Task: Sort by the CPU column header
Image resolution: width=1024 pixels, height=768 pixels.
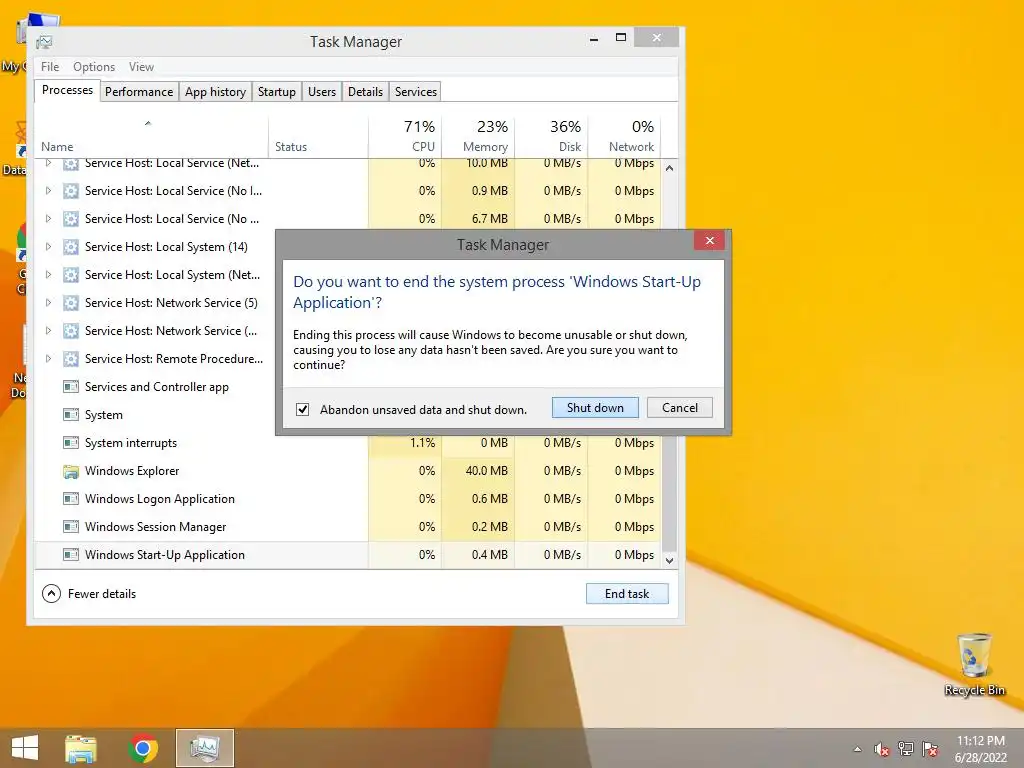Action: click(405, 137)
